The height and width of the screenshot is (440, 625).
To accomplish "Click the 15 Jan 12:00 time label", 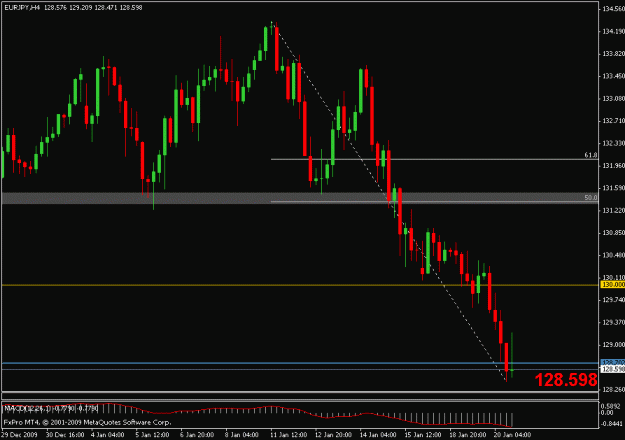I will [423, 434].
